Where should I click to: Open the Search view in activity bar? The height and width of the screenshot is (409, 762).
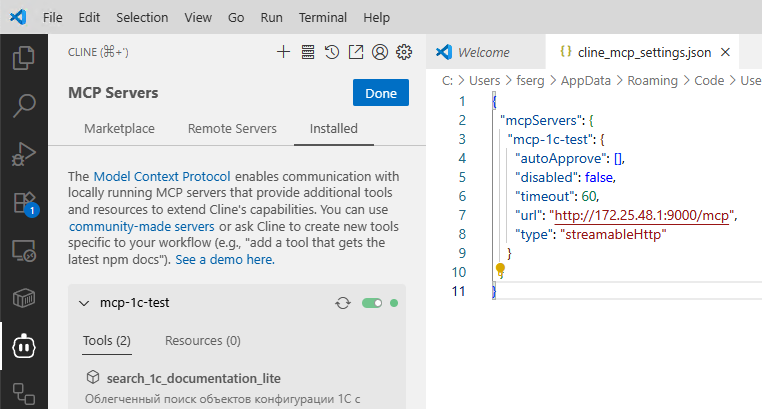click(x=23, y=105)
